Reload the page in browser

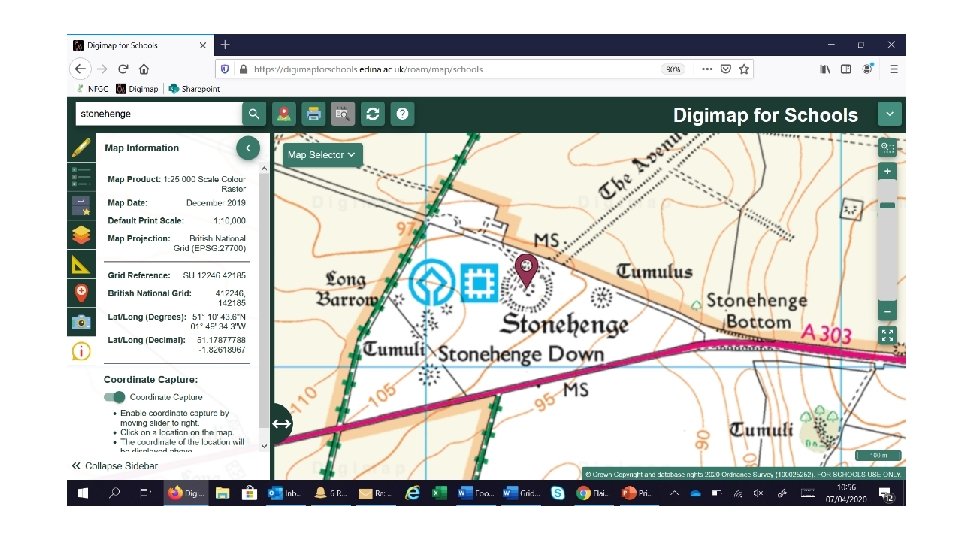123,69
